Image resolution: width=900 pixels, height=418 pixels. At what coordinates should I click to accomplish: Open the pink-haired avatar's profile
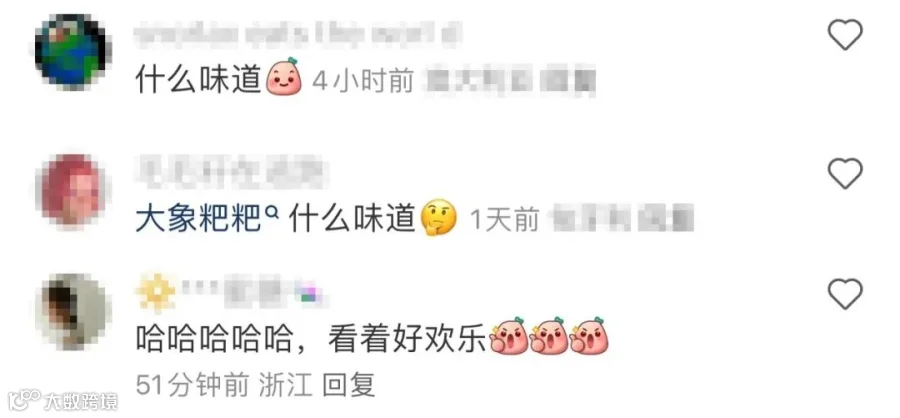[x=73, y=189]
